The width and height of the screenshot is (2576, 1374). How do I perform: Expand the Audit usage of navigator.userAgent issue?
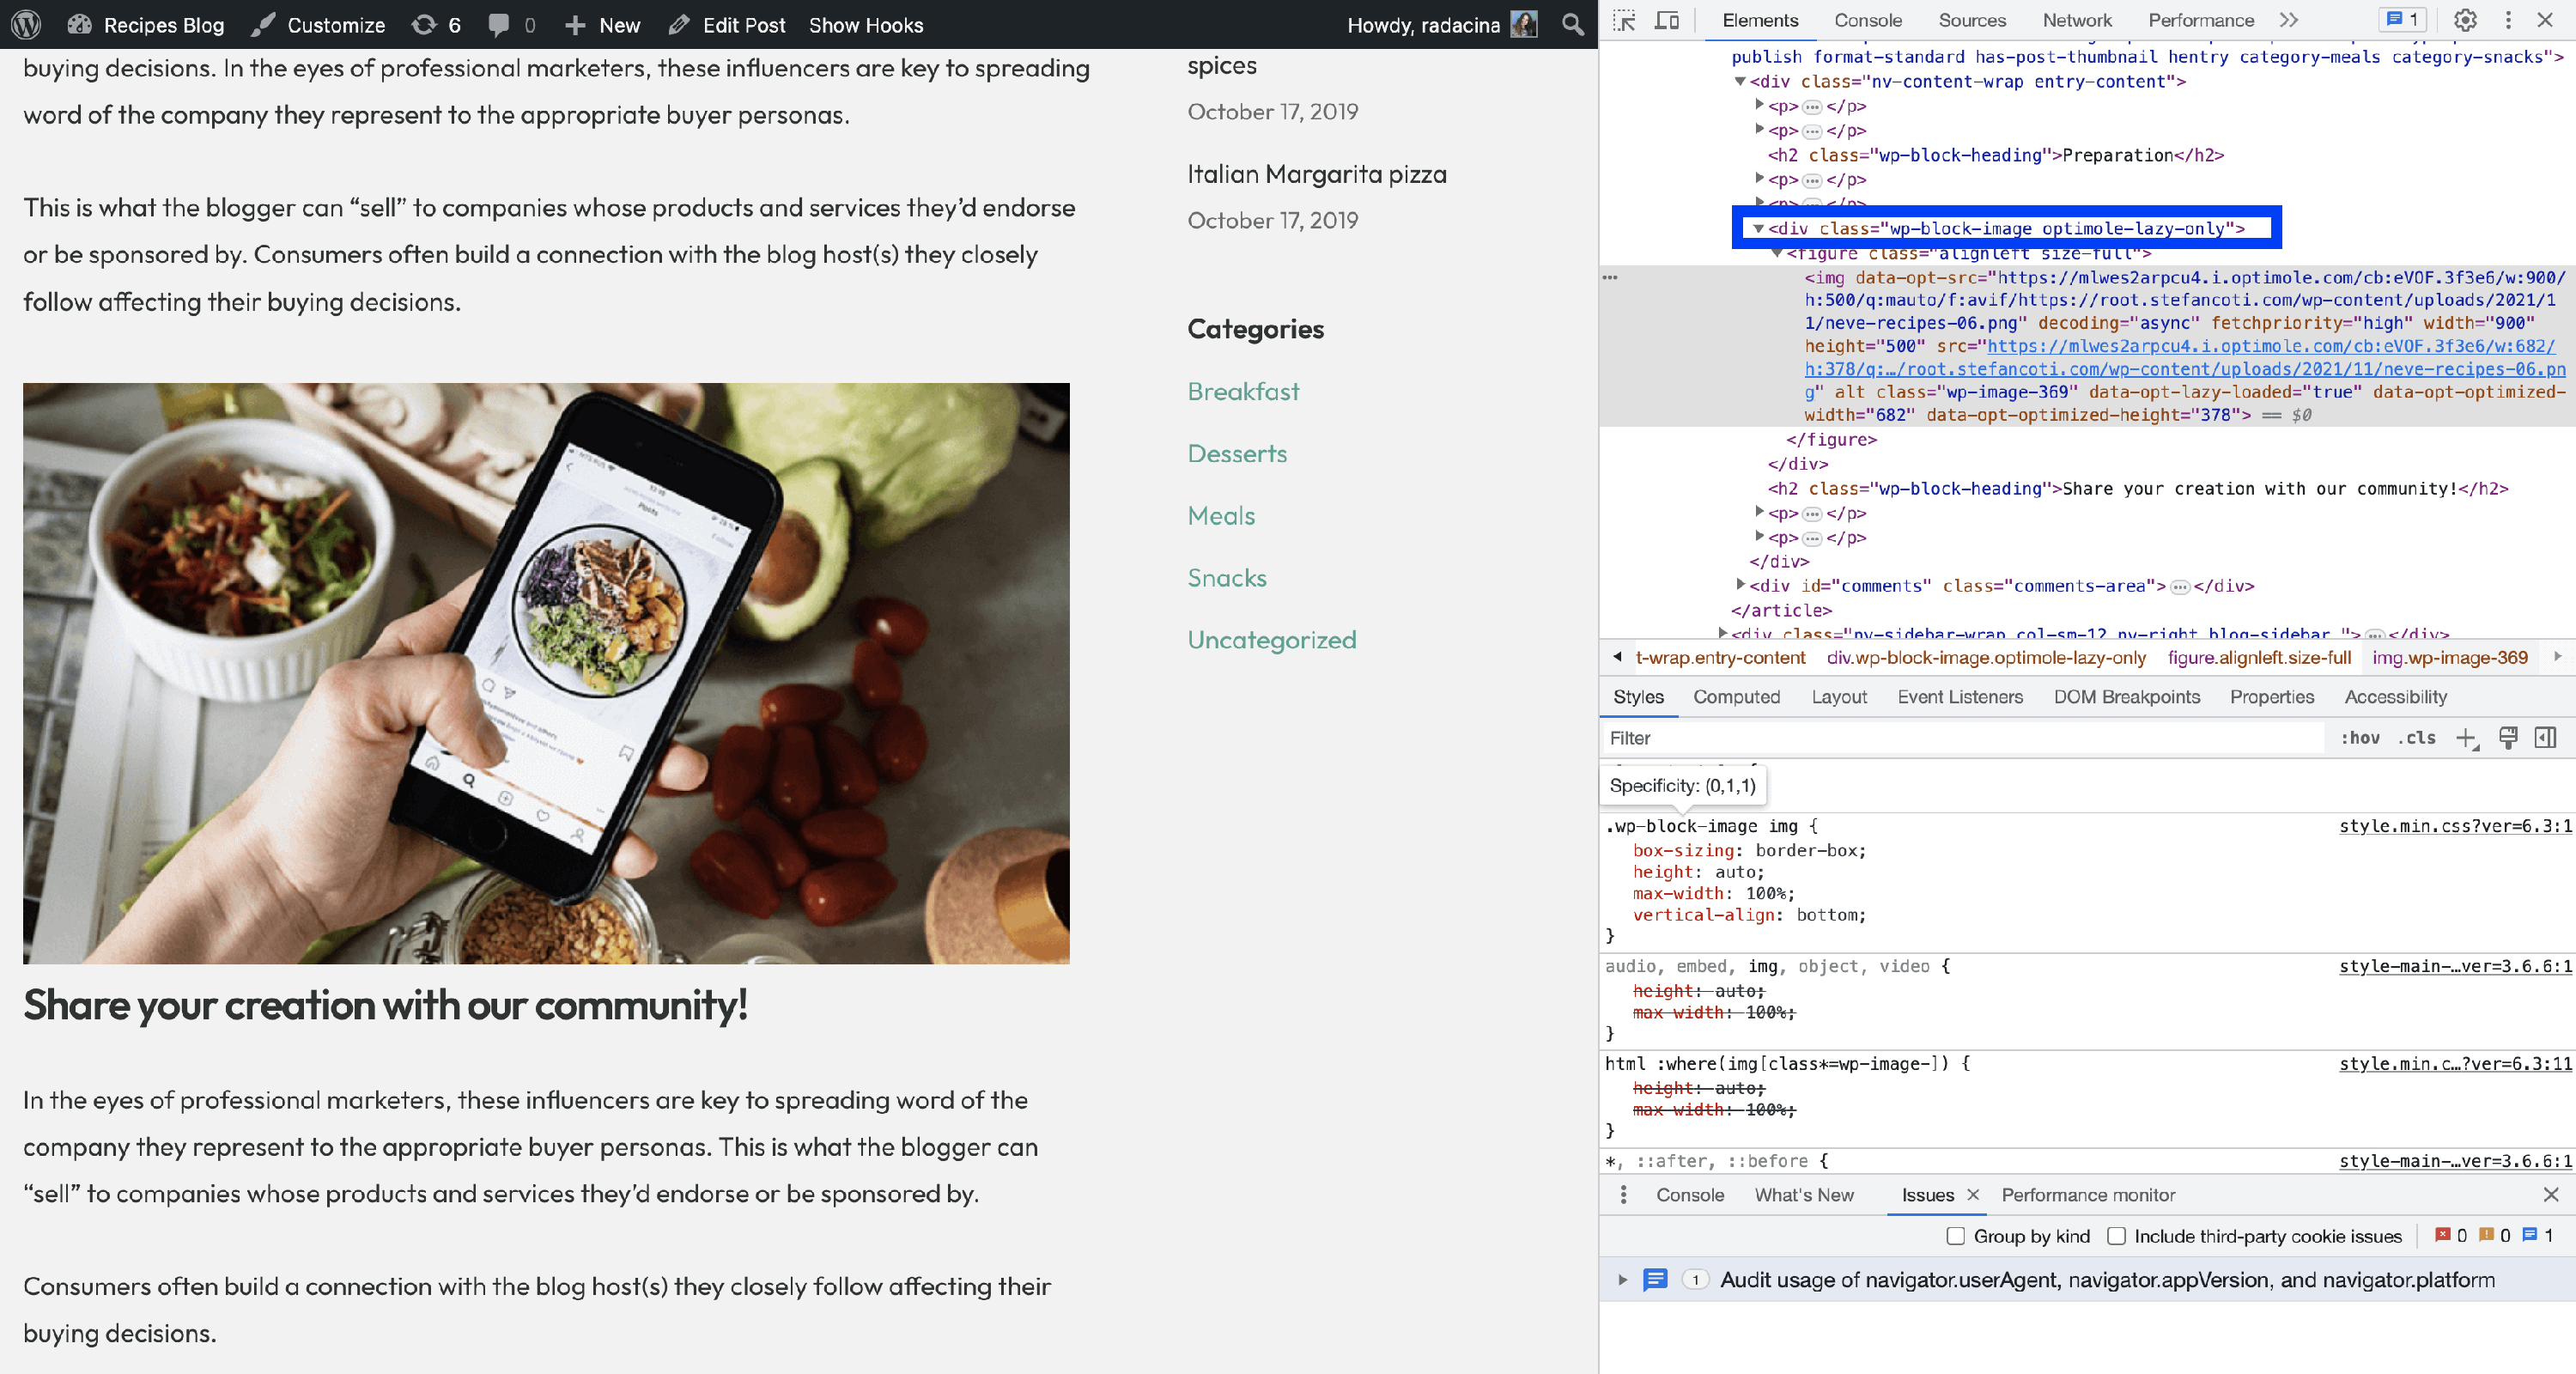1622,1280
